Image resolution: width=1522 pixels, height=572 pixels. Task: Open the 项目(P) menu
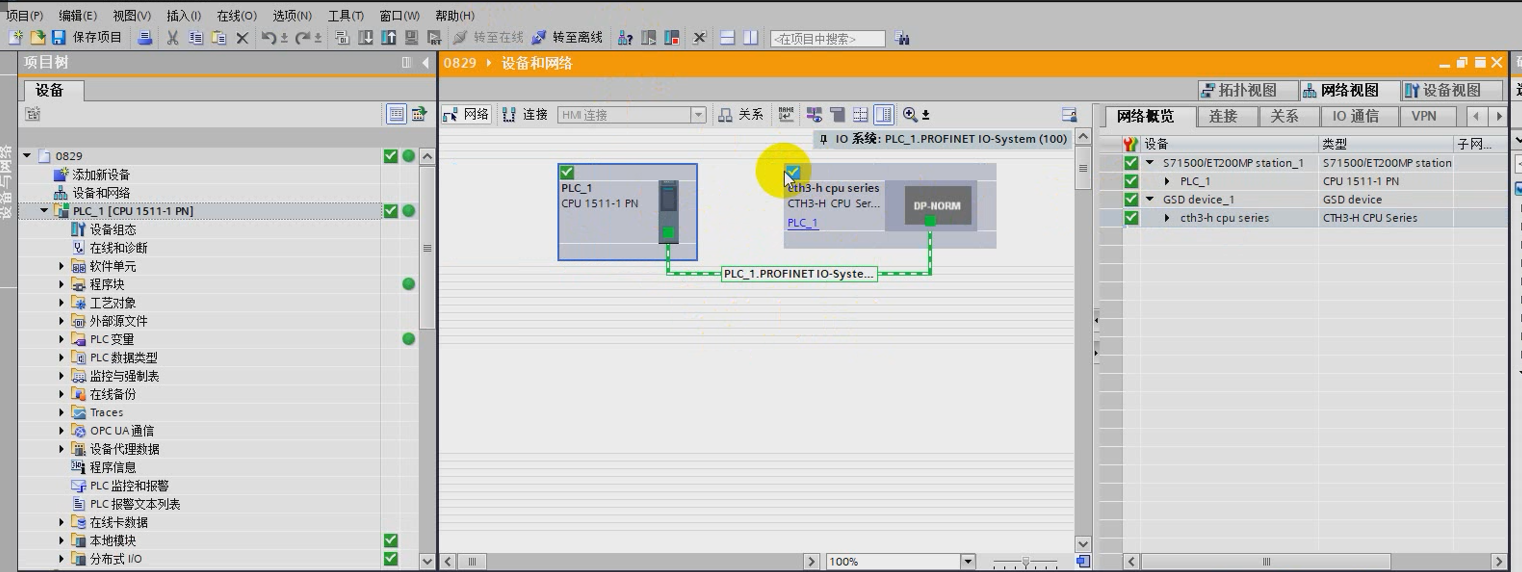24,15
